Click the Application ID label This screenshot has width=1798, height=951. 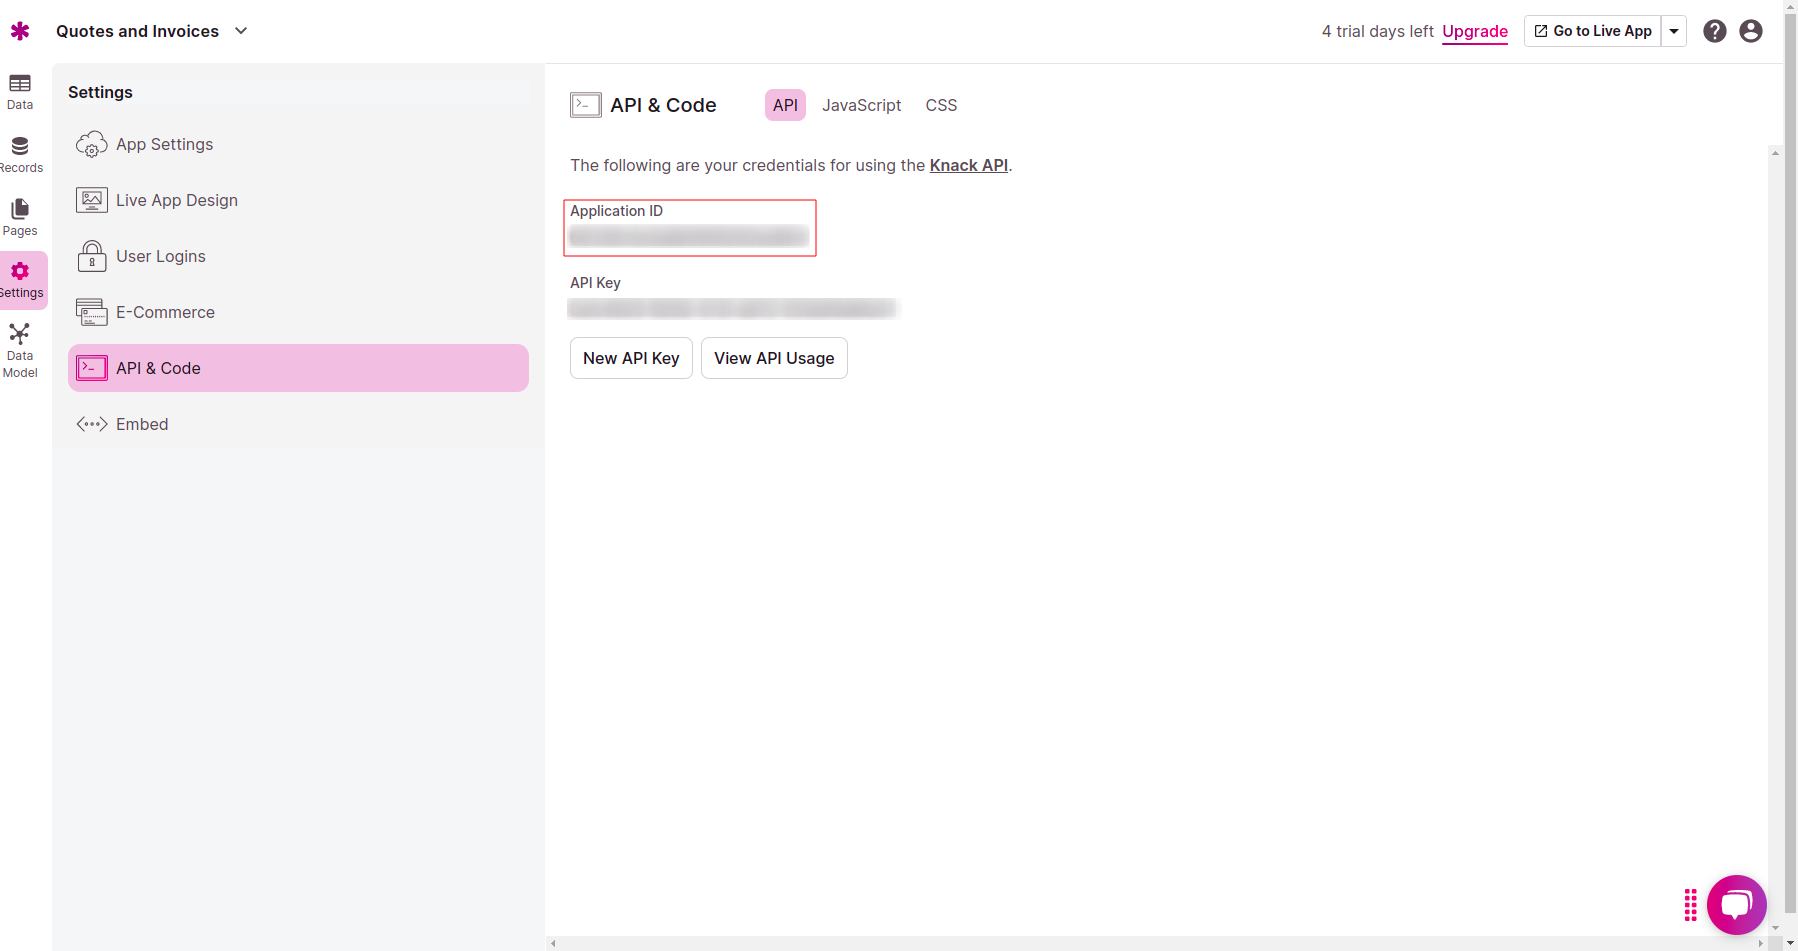coord(616,211)
